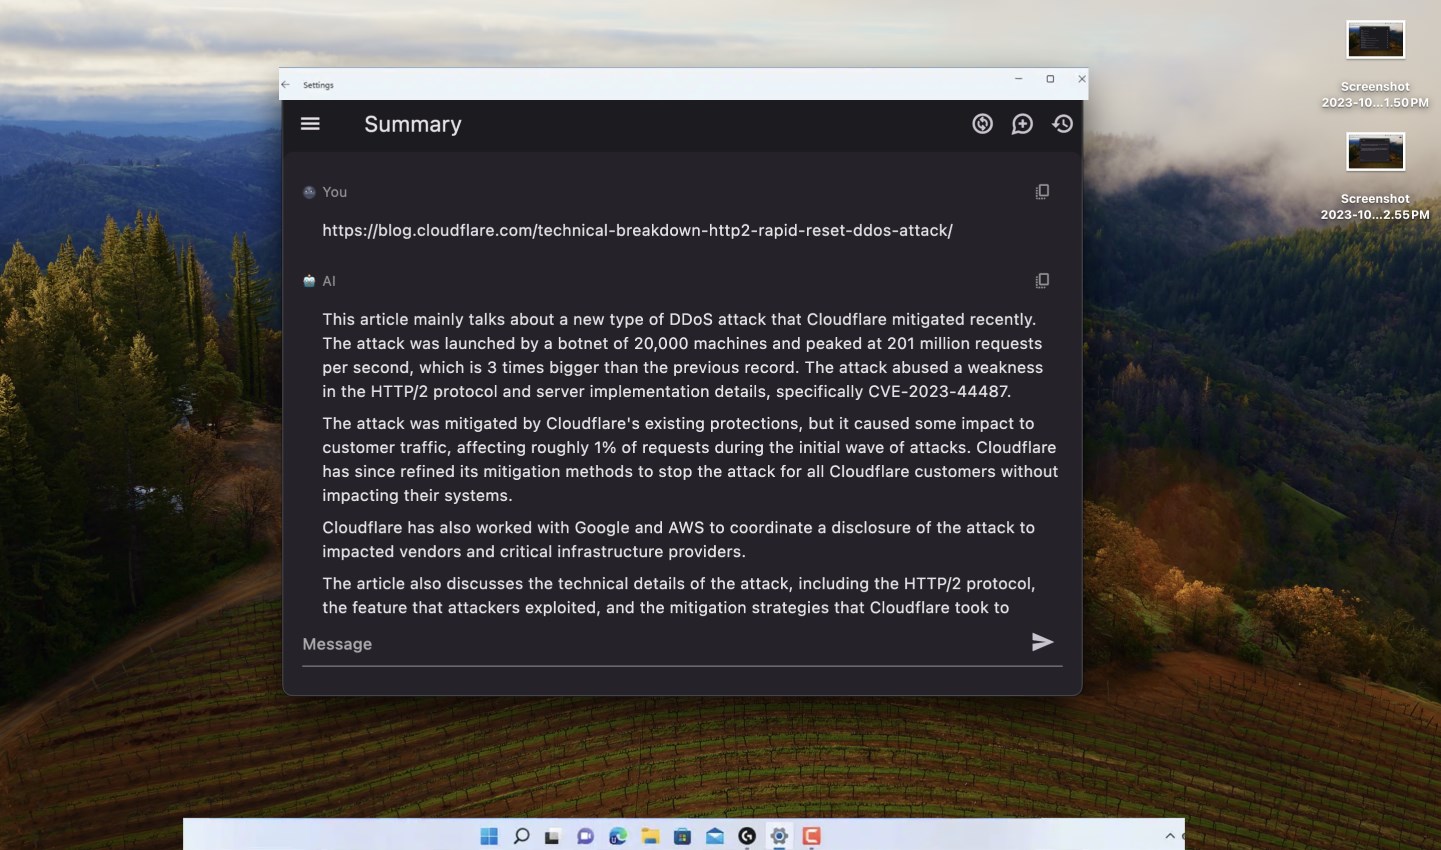This screenshot has width=1441, height=850.
Task: Maximize the Settings window
Action: point(1050,79)
